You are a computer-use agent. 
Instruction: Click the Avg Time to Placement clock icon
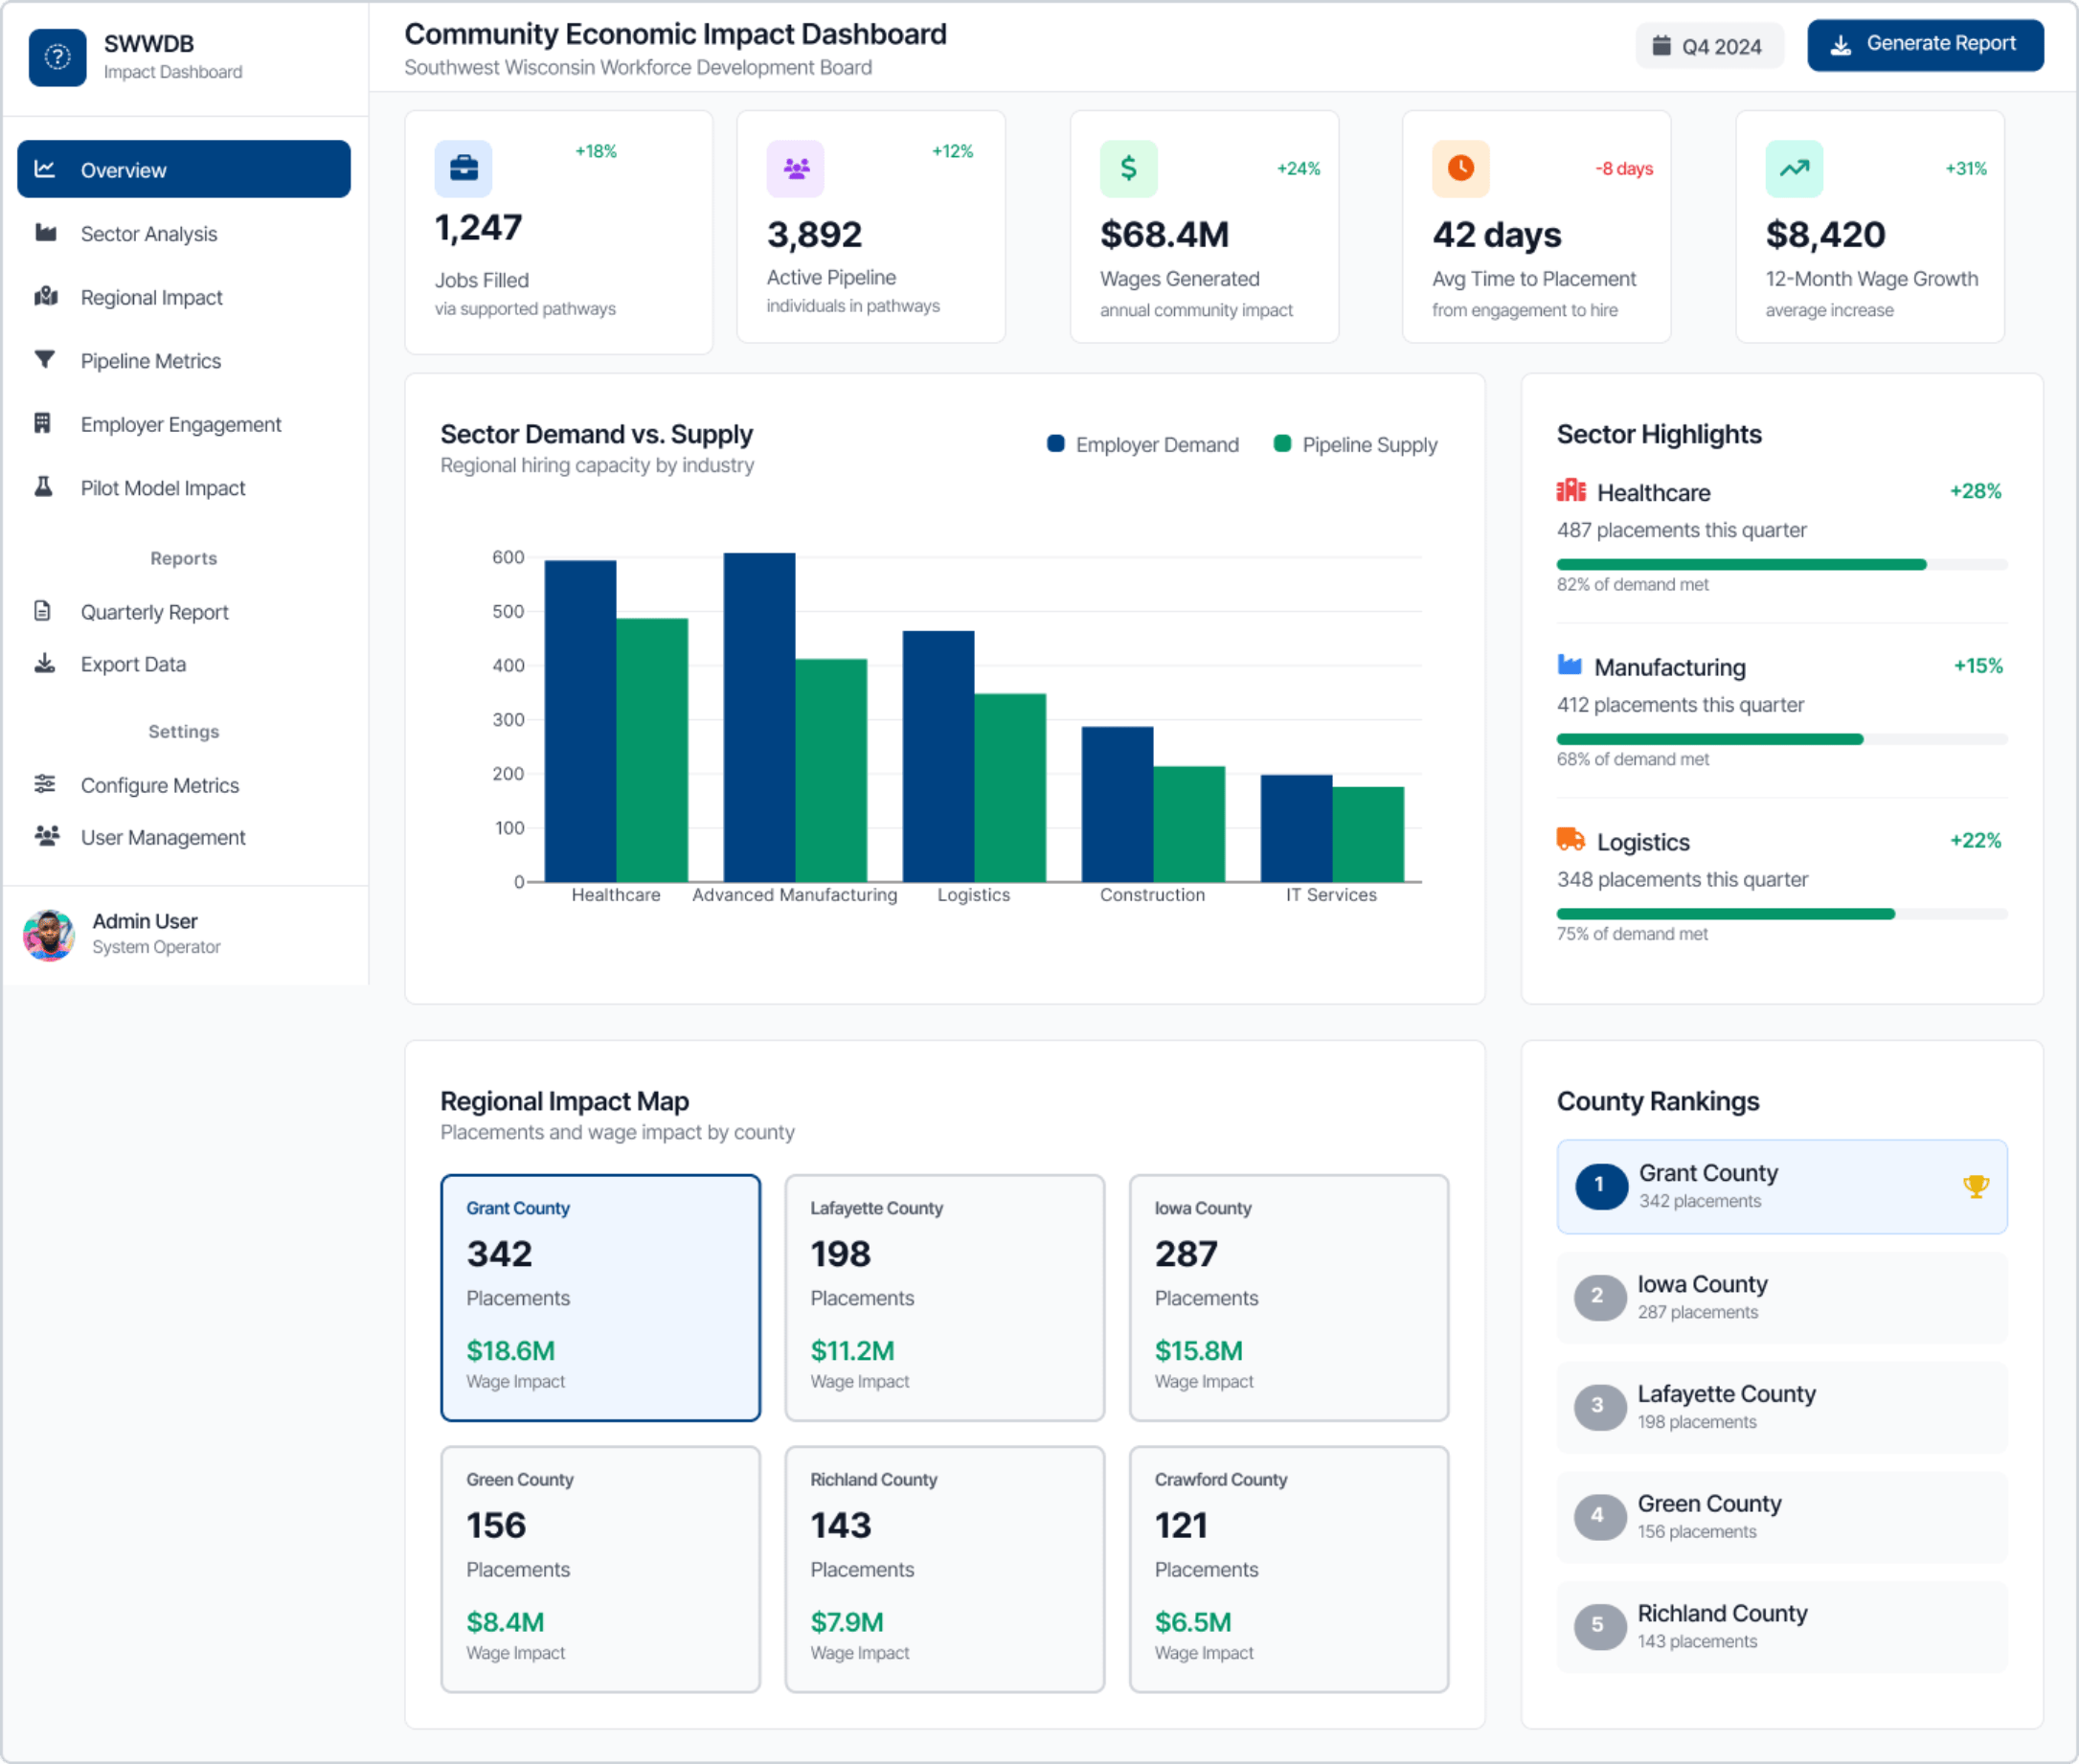pos(1461,168)
